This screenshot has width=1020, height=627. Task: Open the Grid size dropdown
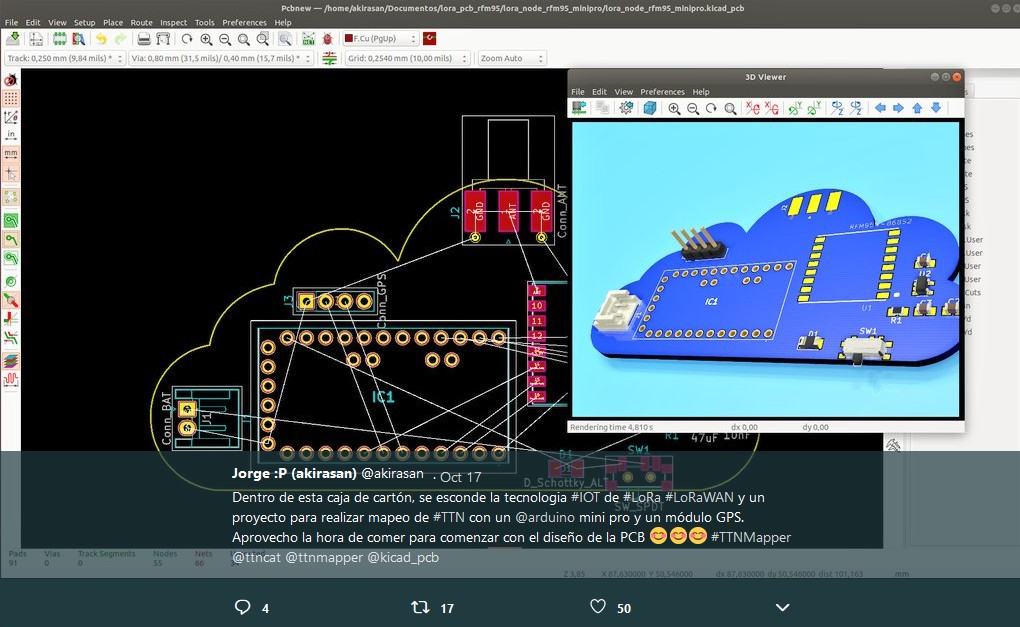pos(410,58)
